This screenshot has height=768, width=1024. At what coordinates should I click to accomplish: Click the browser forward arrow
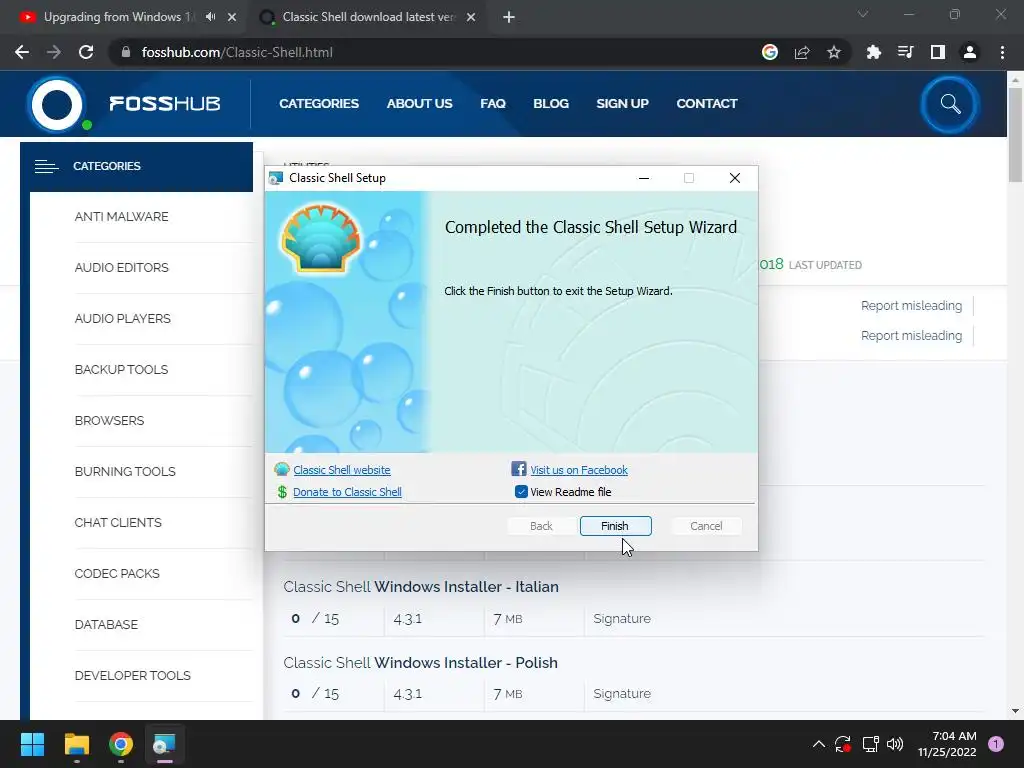click(54, 52)
